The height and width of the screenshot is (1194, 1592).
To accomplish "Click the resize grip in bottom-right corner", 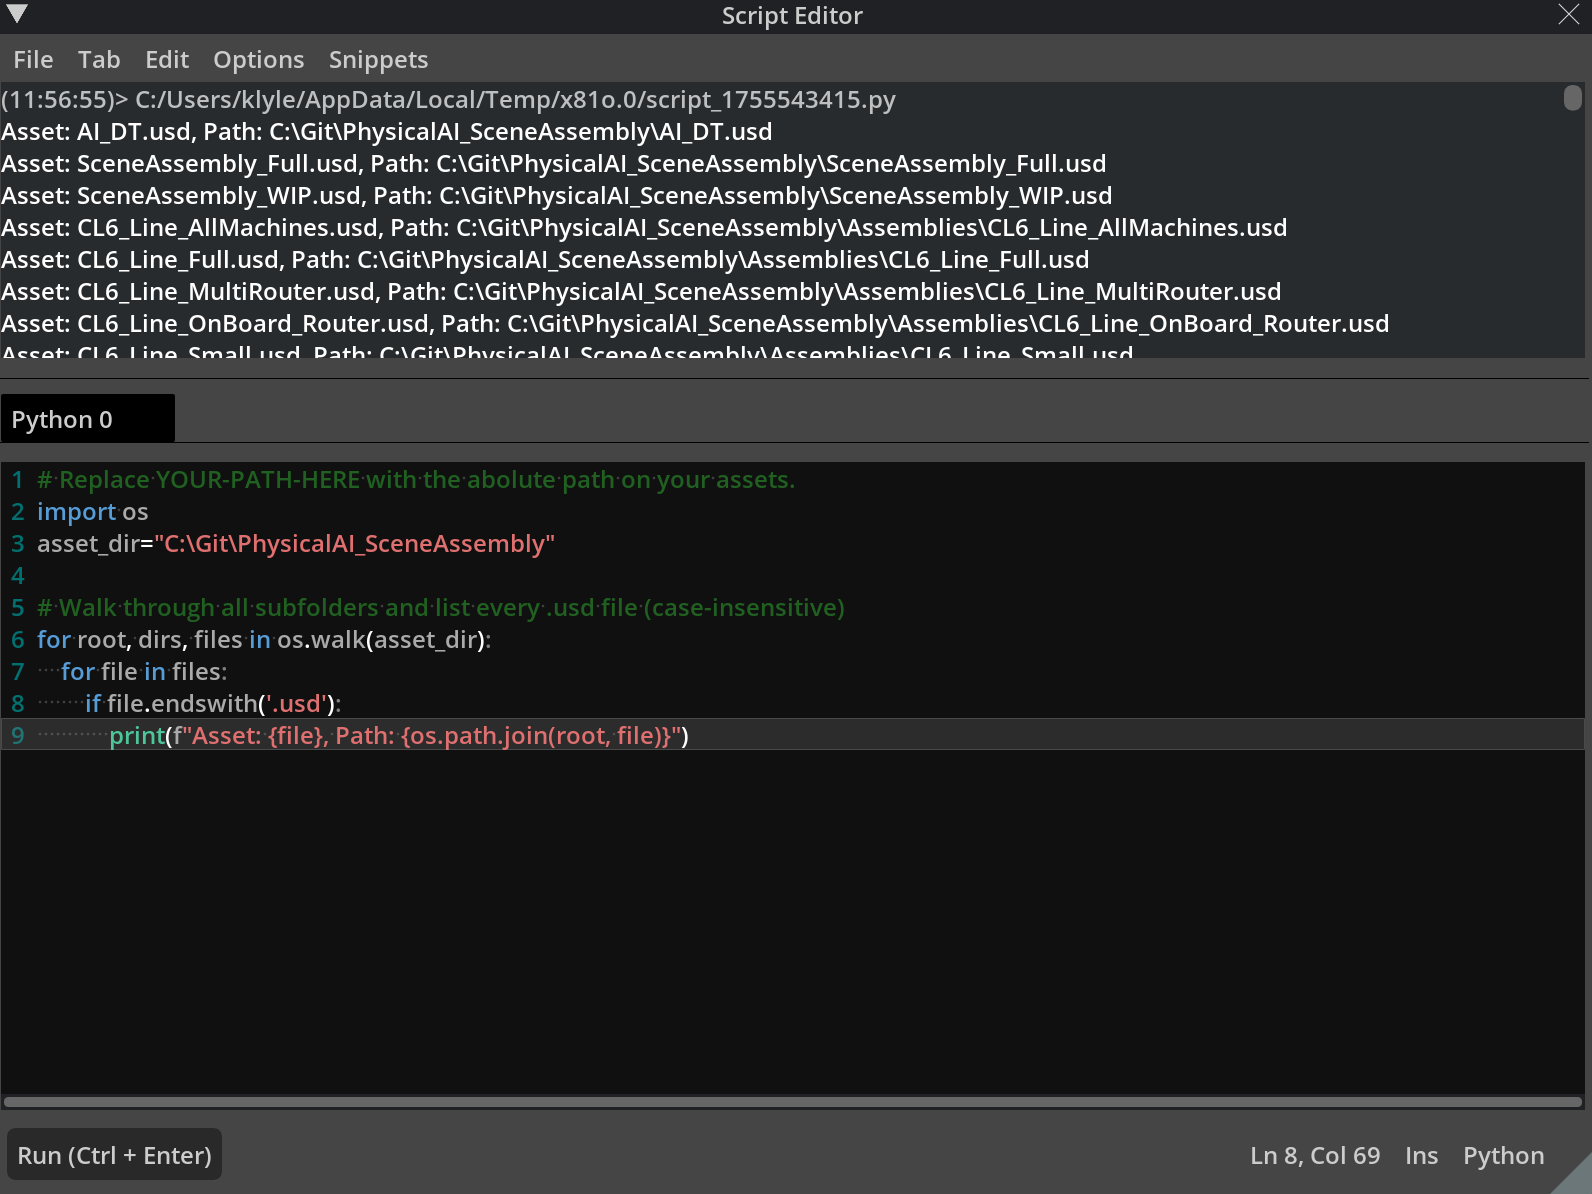I will (1577, 1179).
